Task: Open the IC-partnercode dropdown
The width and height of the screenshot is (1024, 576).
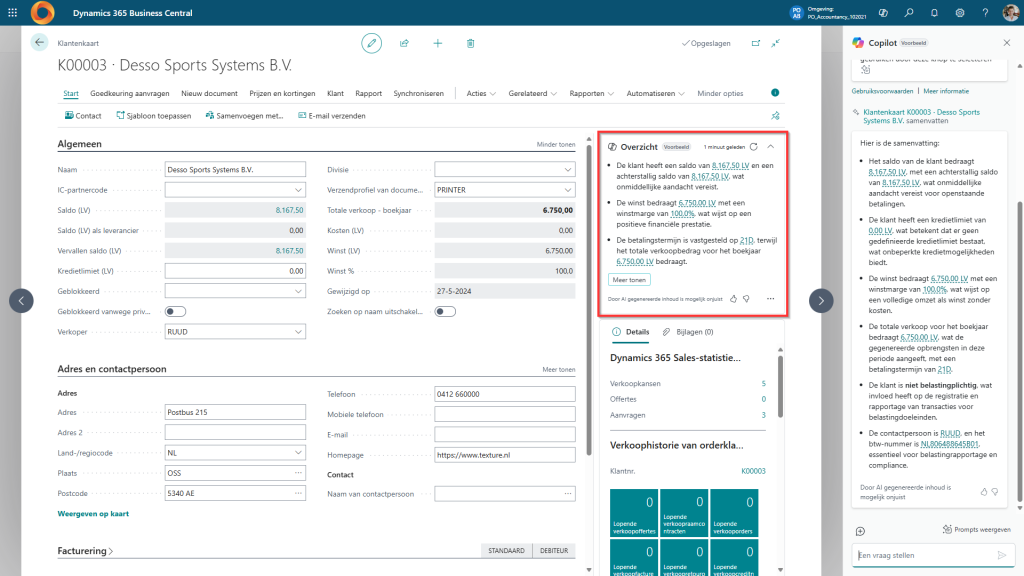Action: [x=298, y=190]
